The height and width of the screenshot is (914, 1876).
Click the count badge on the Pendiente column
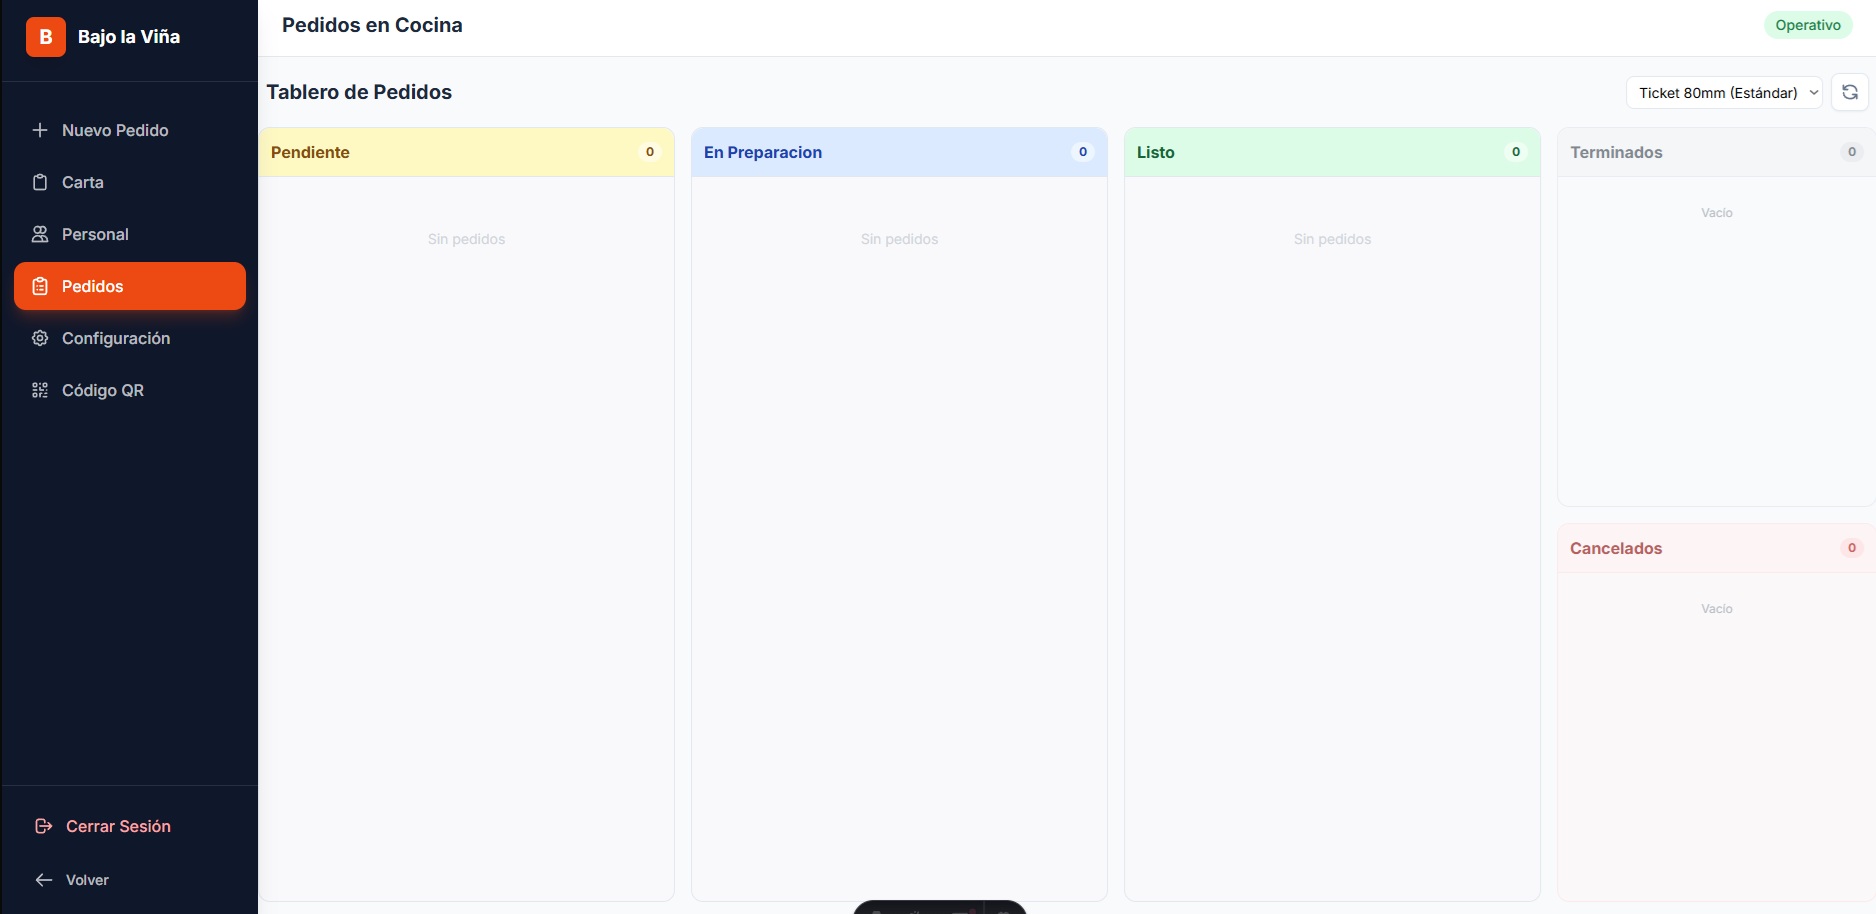pyautogui.click(x=649, y=152)
